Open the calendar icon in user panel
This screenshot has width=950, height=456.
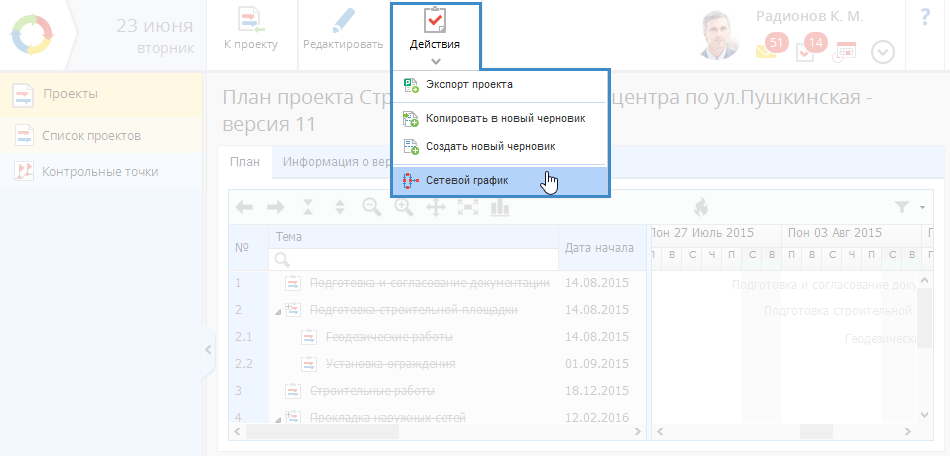845,50
